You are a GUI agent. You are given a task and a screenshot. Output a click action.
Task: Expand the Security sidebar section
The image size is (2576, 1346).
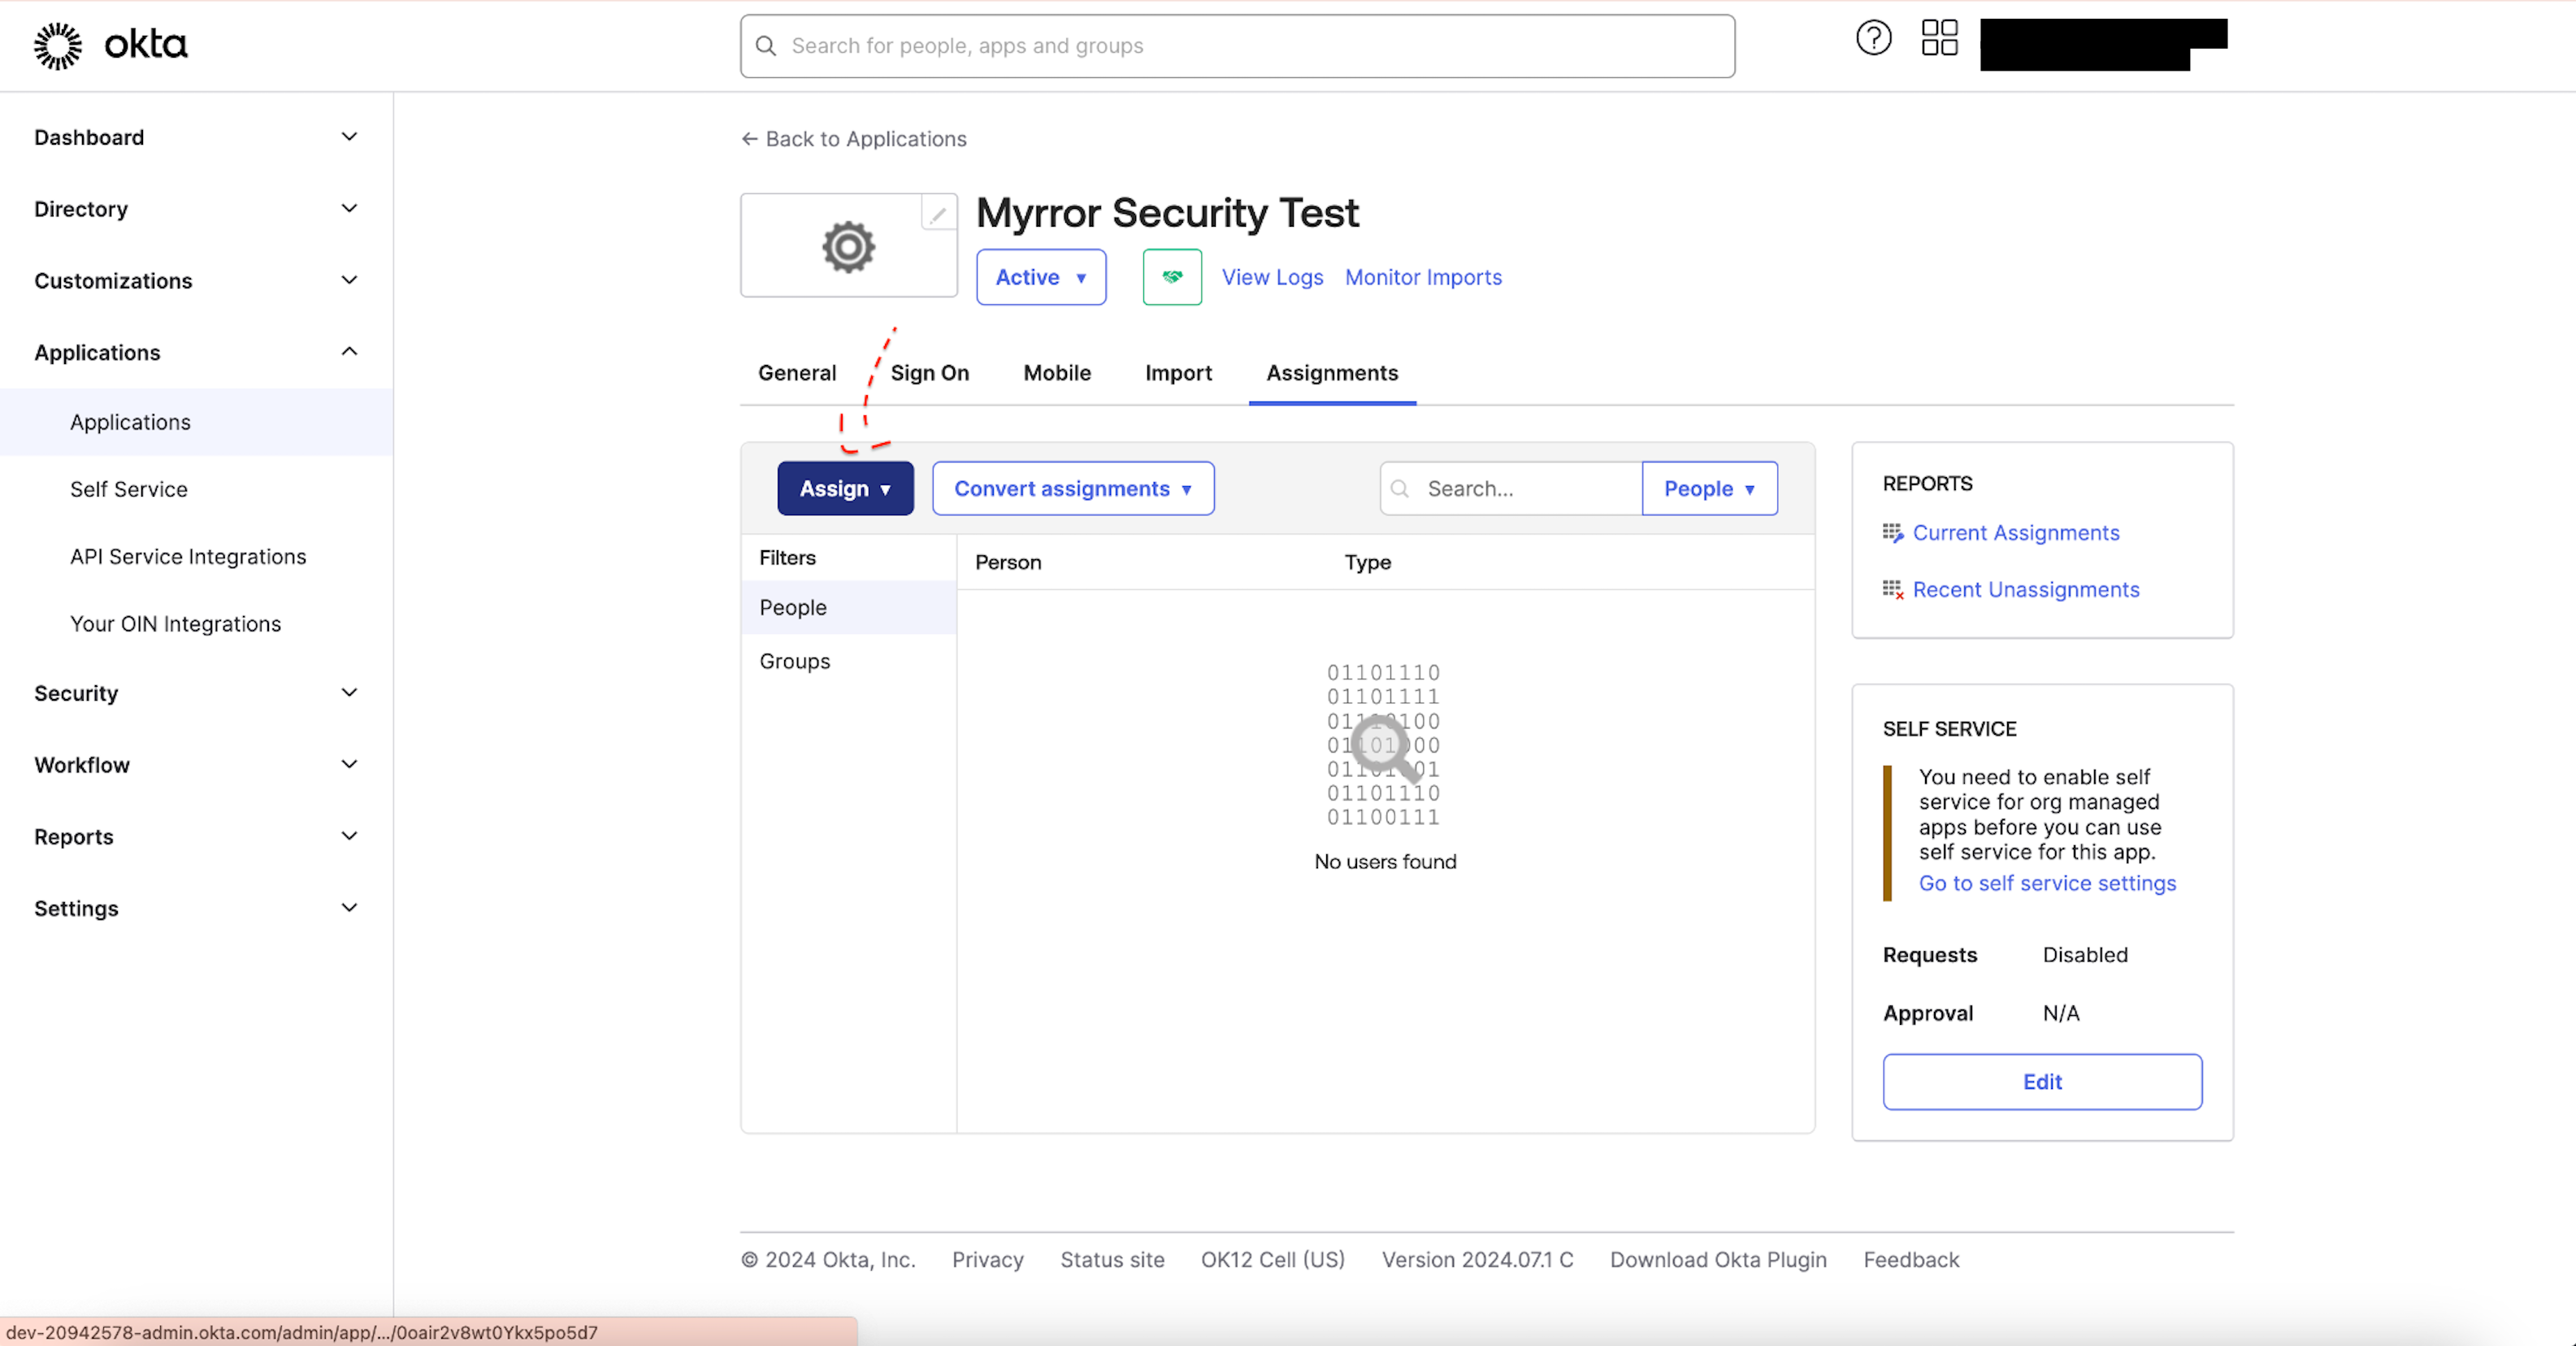coord(196,693)
